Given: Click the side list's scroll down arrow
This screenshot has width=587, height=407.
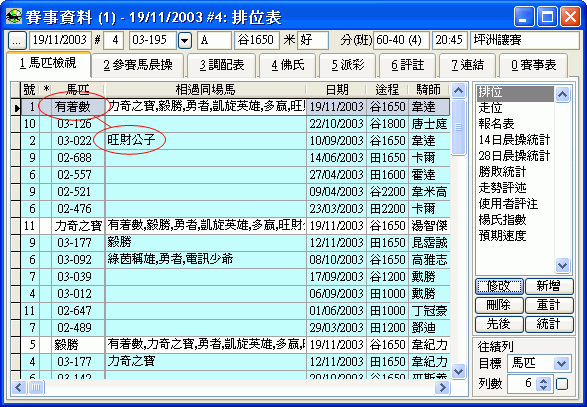Looking at the screenshot, I should [562, 265].
